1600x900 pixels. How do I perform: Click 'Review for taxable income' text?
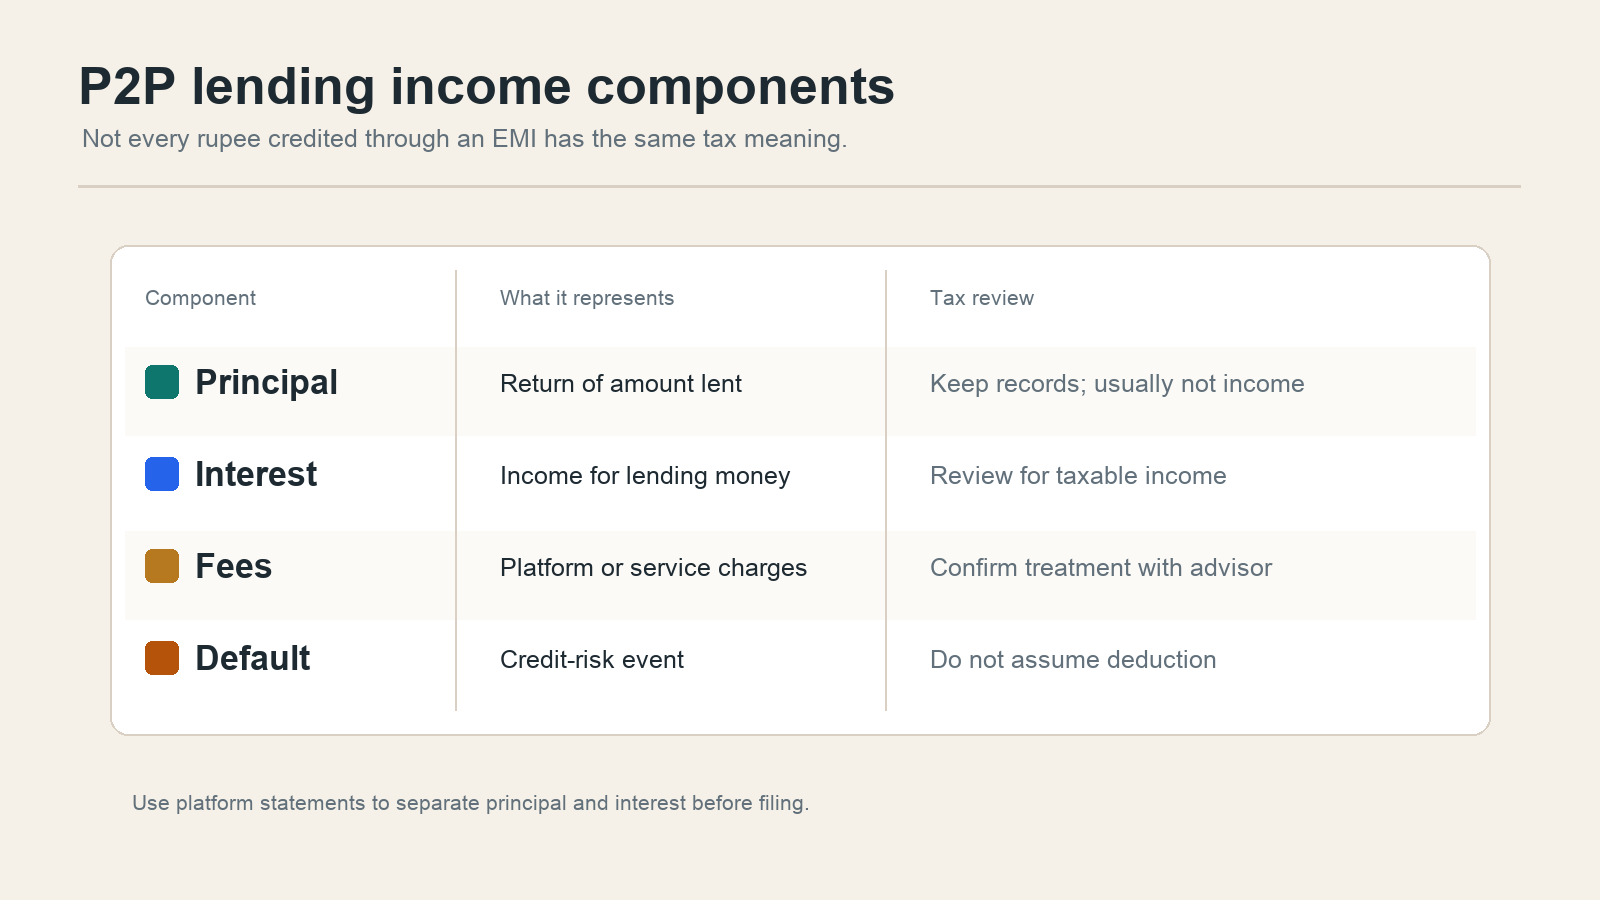(1078, 476)
